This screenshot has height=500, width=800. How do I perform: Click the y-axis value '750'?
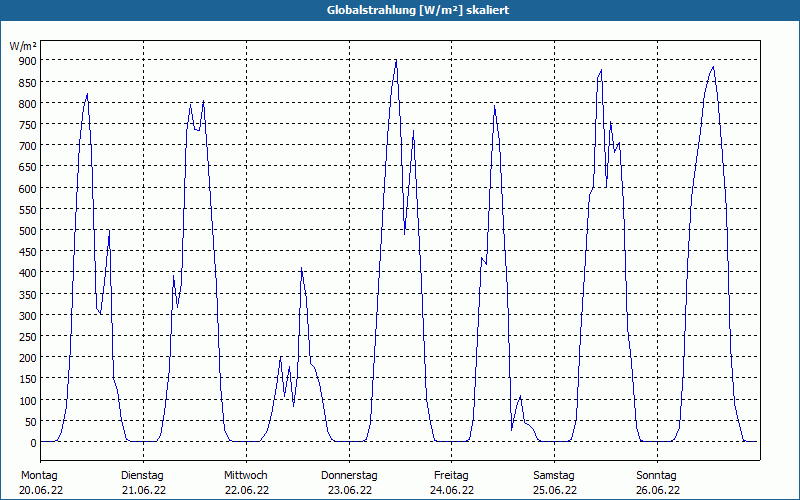coord(28,124)
